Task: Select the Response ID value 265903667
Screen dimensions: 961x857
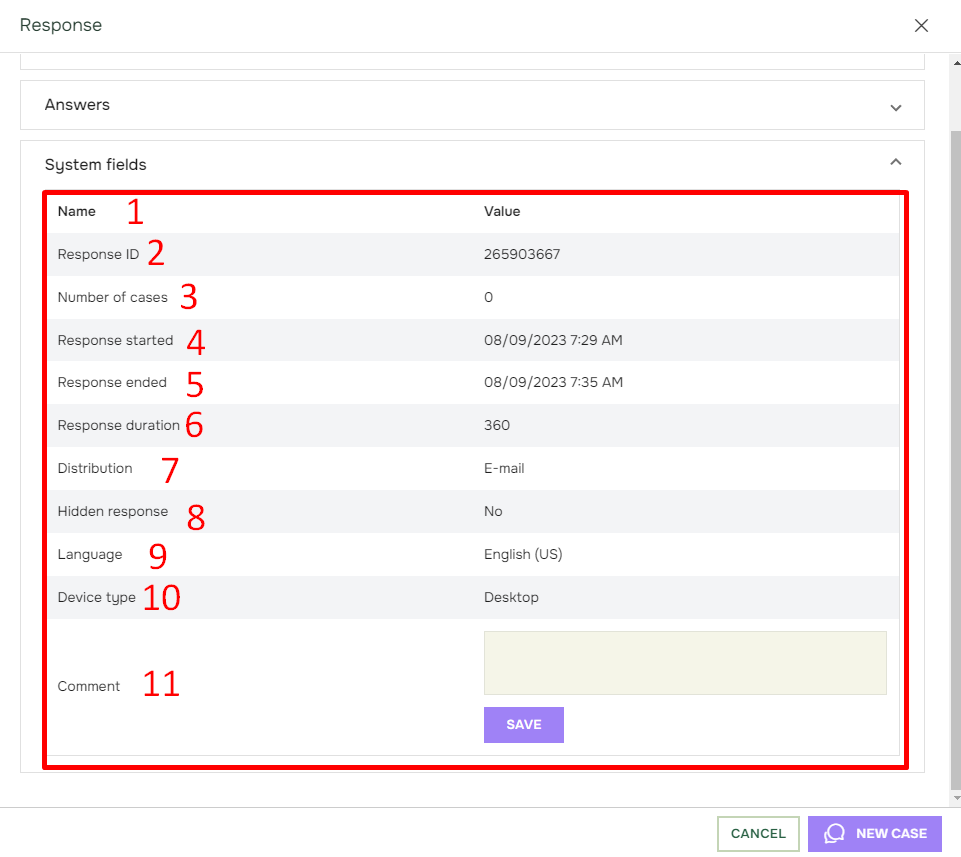Action: tap(522, 254)
